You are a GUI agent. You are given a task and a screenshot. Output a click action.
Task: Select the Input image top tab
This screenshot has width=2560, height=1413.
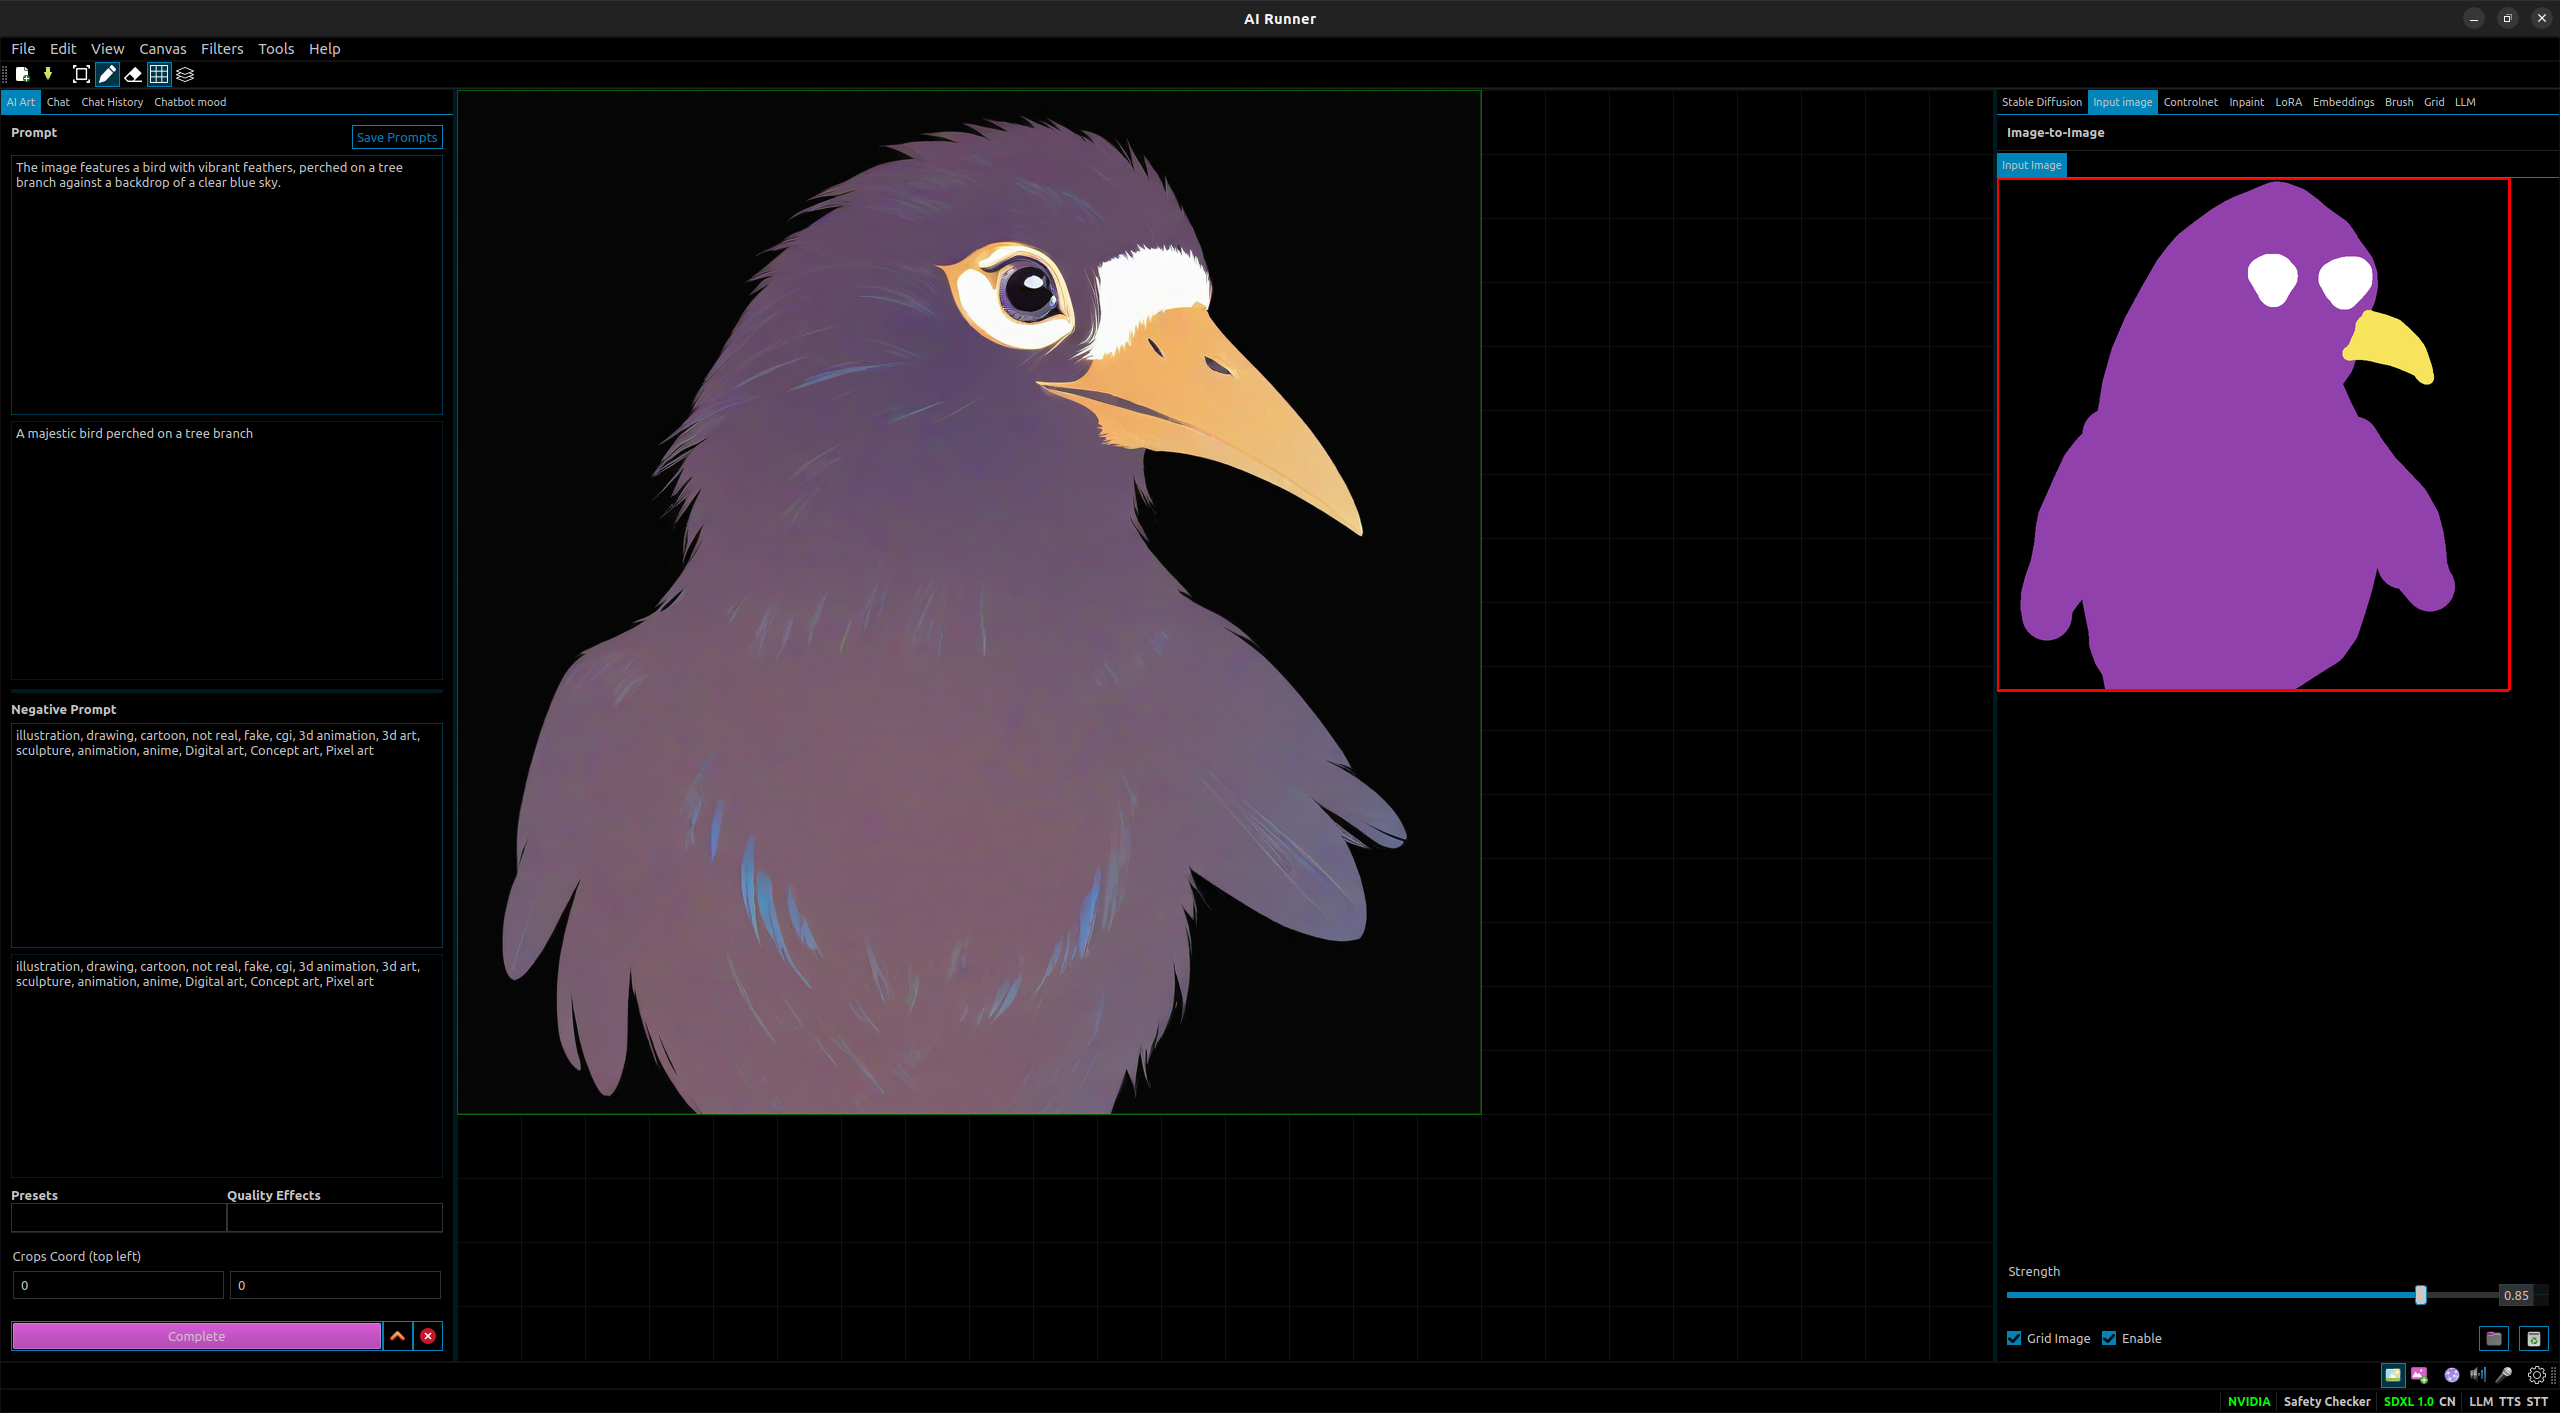(2122, 102)
